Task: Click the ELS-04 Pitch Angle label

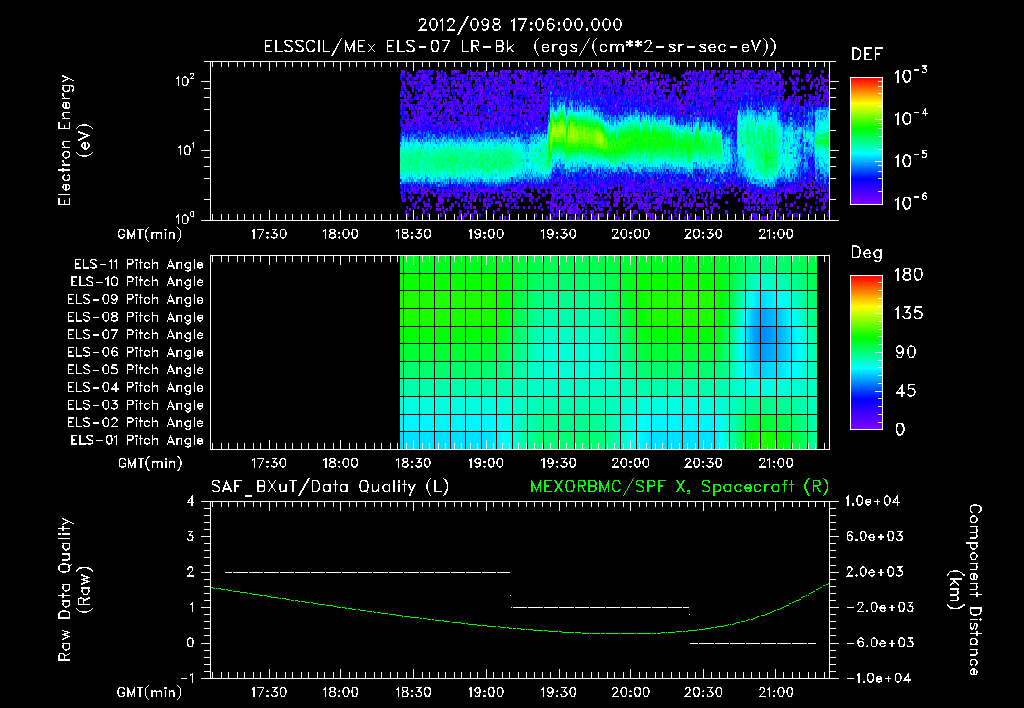Action: pos(135,388)
